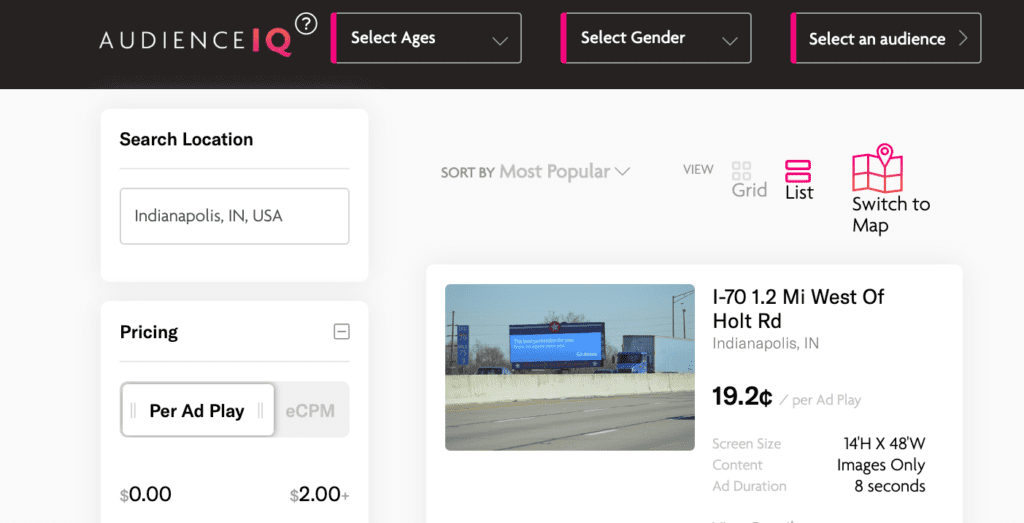Collapse the Pricing section minus icon
The image size is (1024, 523).
pos(341,332)
